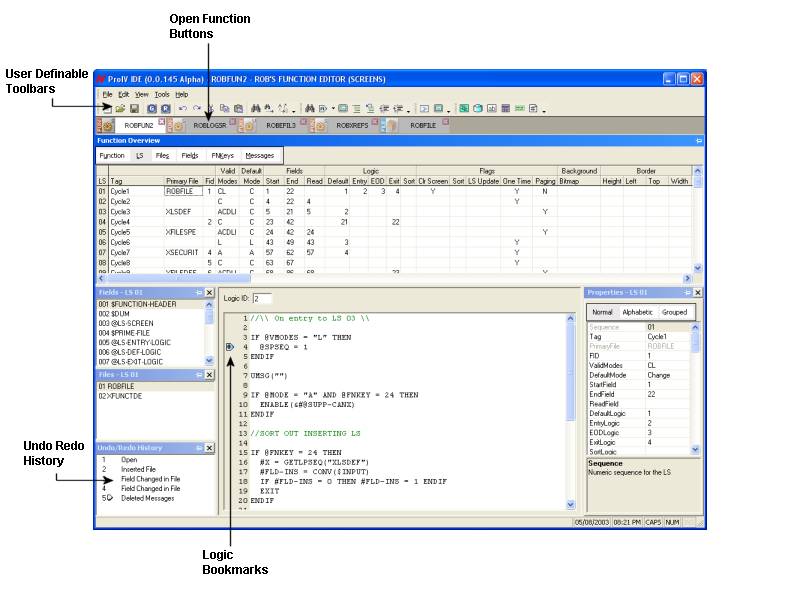The image size is (800, 600).
Task: Toggle the Properties - LS 01 panel pin
Action: pyautogui.click(x=687, y=292)
